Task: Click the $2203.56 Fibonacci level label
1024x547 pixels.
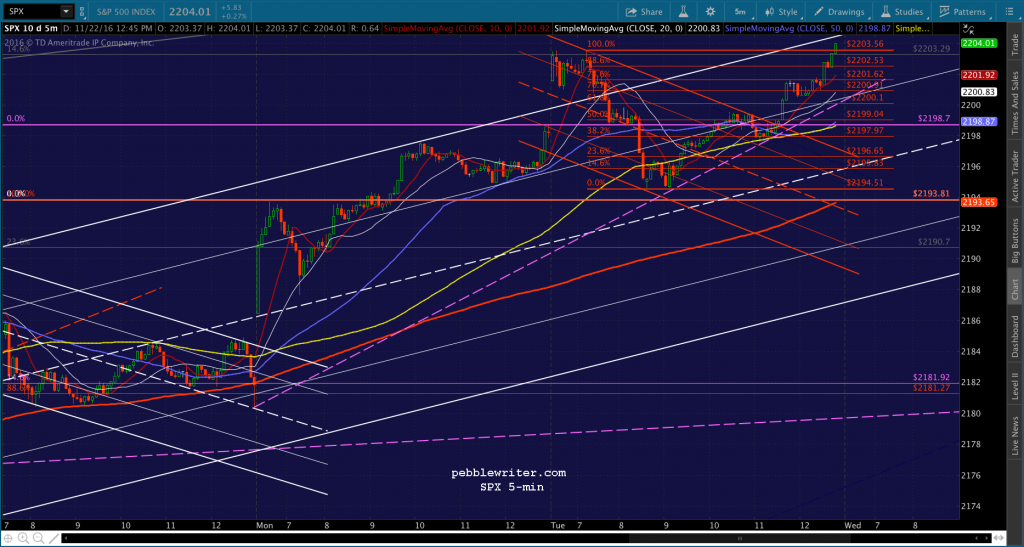Action: pyautogui.click(x=865, y=44)
